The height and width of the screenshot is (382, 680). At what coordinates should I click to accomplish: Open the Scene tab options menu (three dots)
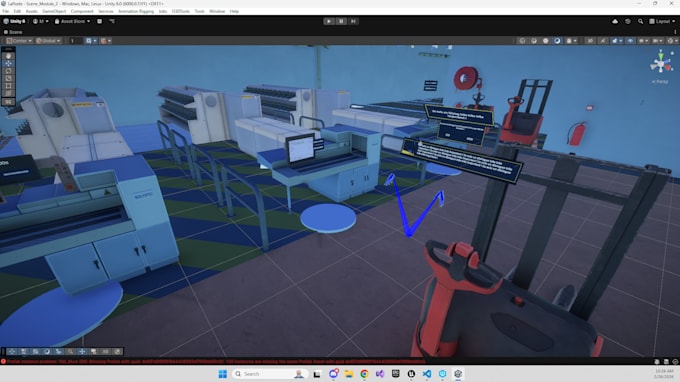(675, 32)
